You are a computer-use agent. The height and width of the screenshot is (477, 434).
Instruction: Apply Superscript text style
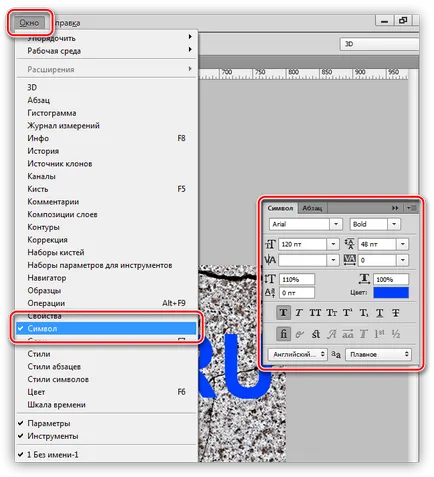pyautogui.click(x=347, y=313)
